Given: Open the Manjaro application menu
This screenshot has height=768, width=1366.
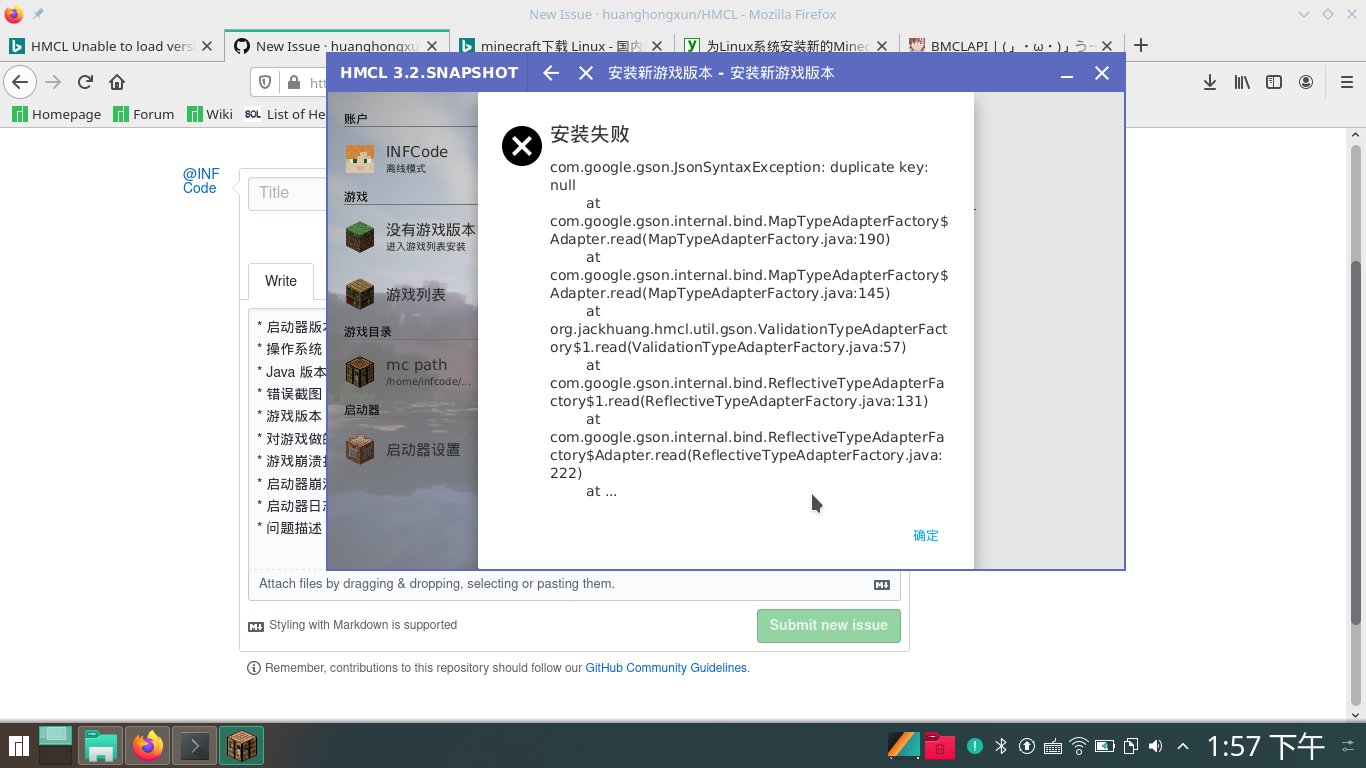Looking at the screenshot, I should pyautogui.click(x=17, y=746).
